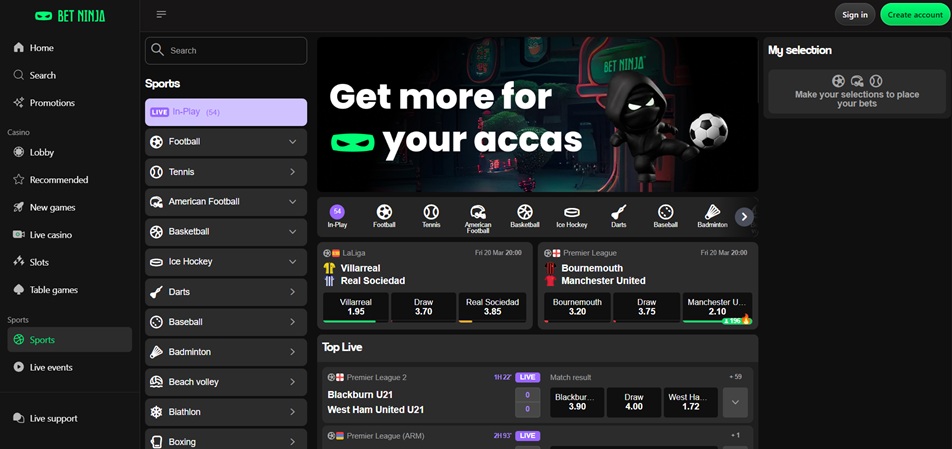Screen dimensions: 952x449
Task: Bet on Manchester United at 2.10
Action: pyautogui.click(x=717, y=307)
